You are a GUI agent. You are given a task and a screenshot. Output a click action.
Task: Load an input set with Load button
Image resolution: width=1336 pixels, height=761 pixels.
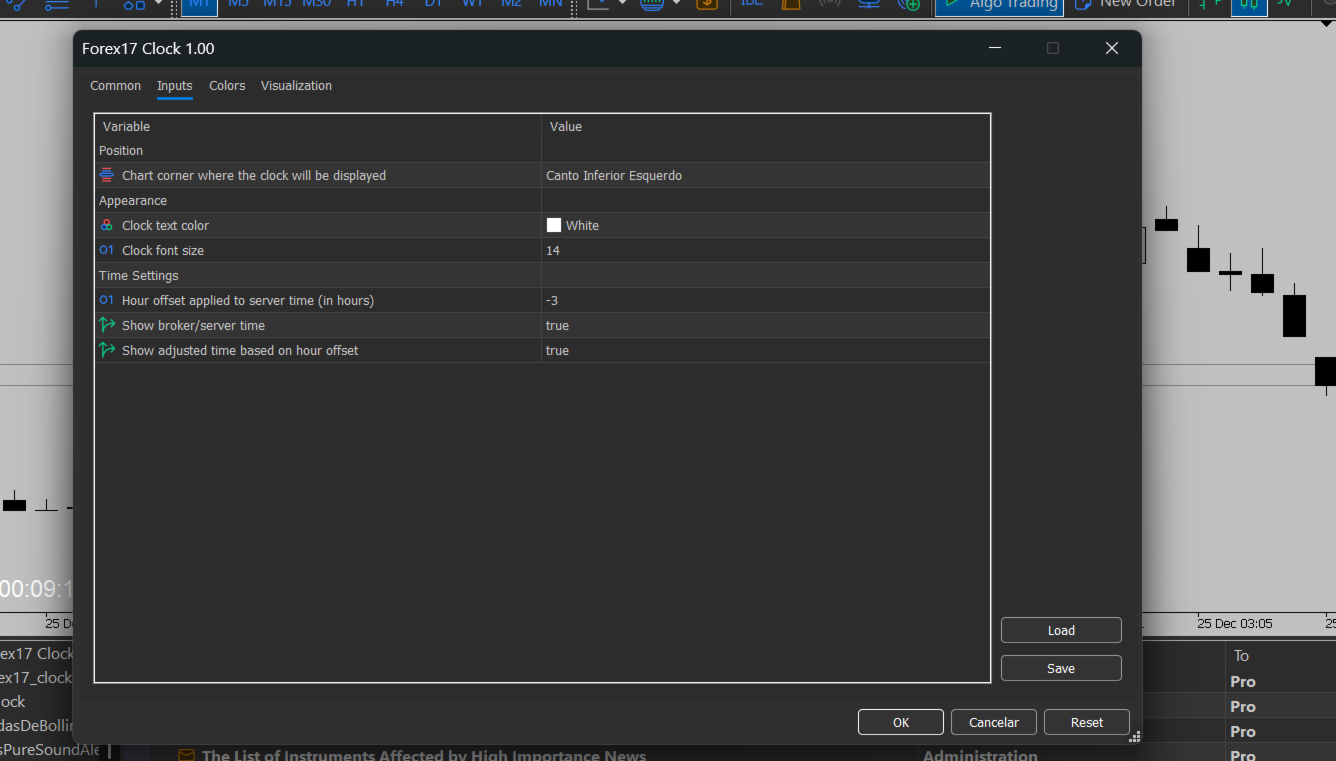tap(1061, 630)
